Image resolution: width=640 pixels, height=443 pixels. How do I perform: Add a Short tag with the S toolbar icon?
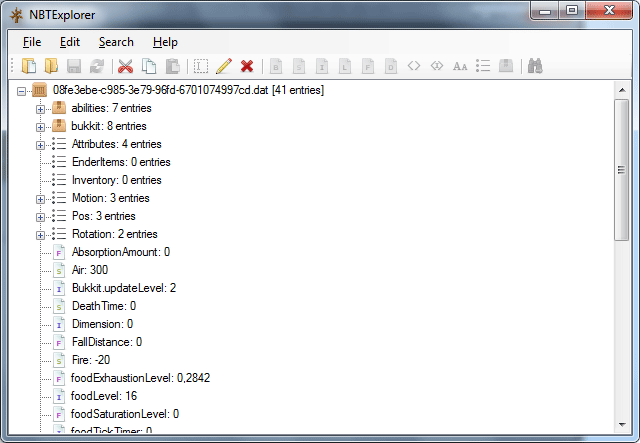pyautogui.click(x=299, y=66)
